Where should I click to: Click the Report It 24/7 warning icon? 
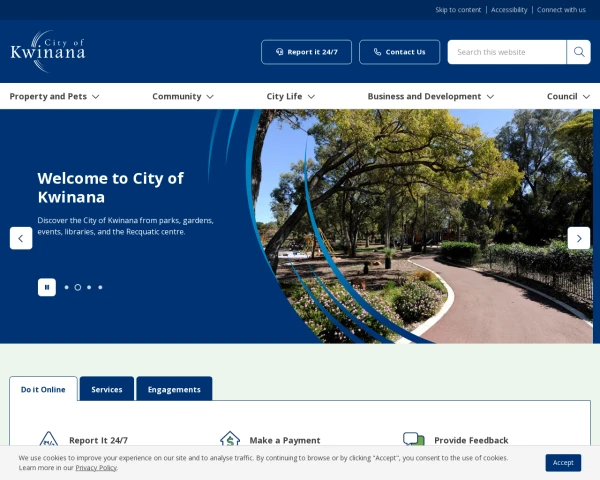click(49, 439)
